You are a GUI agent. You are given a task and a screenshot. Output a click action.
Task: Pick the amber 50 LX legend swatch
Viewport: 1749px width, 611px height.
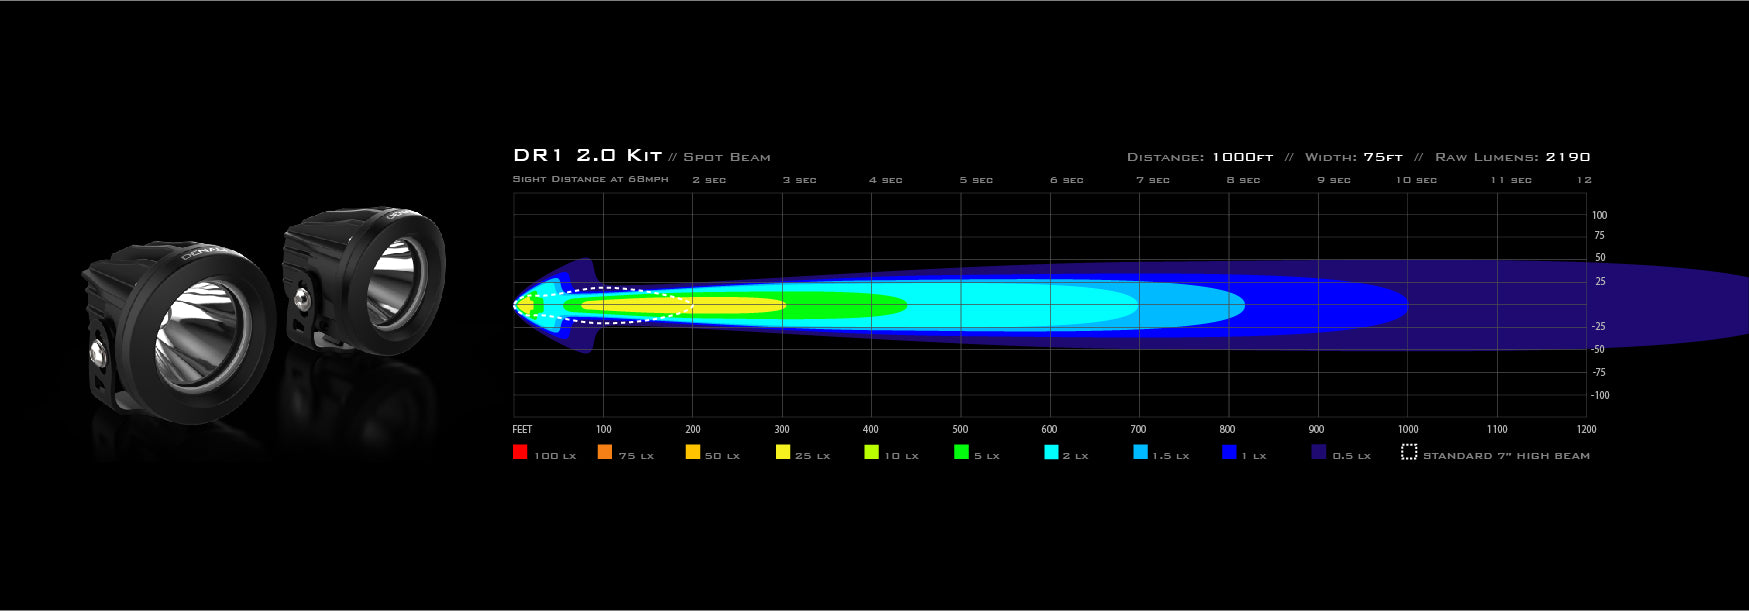coord(692,452)
